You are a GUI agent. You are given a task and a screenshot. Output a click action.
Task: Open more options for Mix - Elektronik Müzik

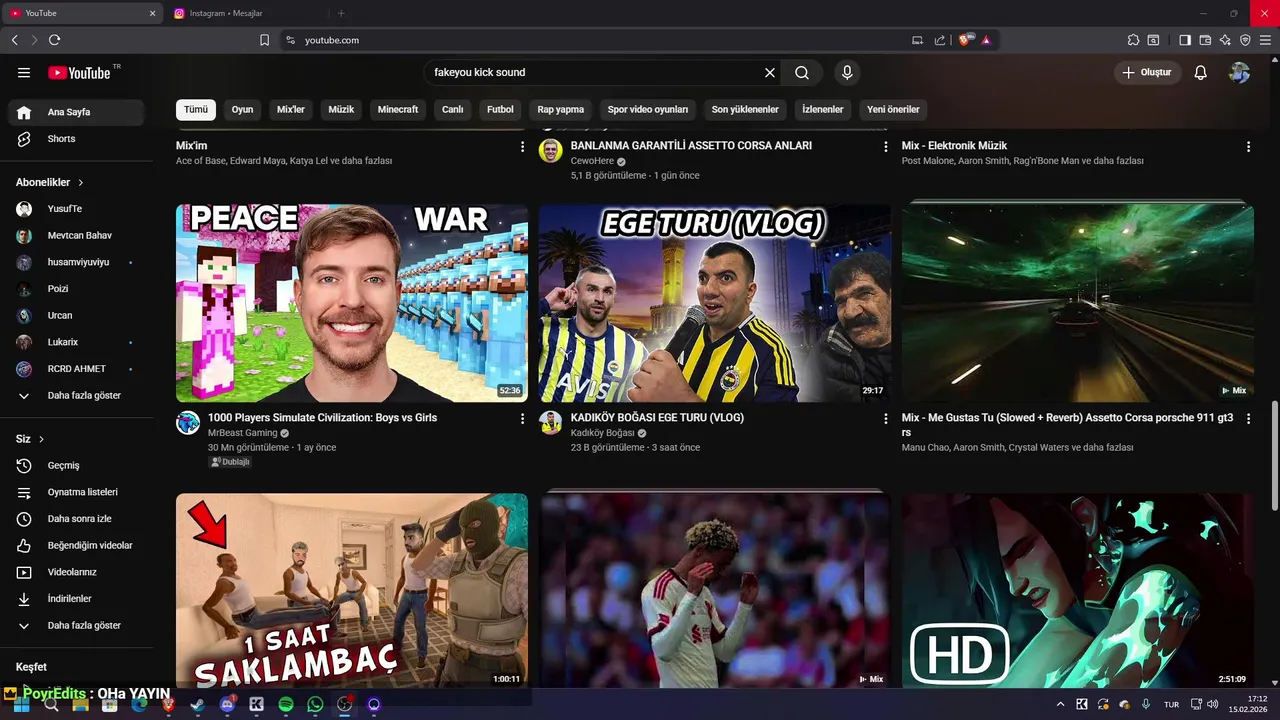pyautogui.click(x=1248, y=147)
